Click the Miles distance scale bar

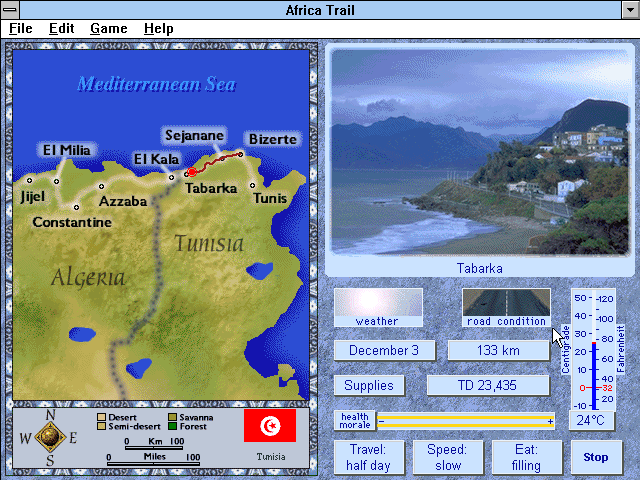pyautogui.click(x=153, y=463)
